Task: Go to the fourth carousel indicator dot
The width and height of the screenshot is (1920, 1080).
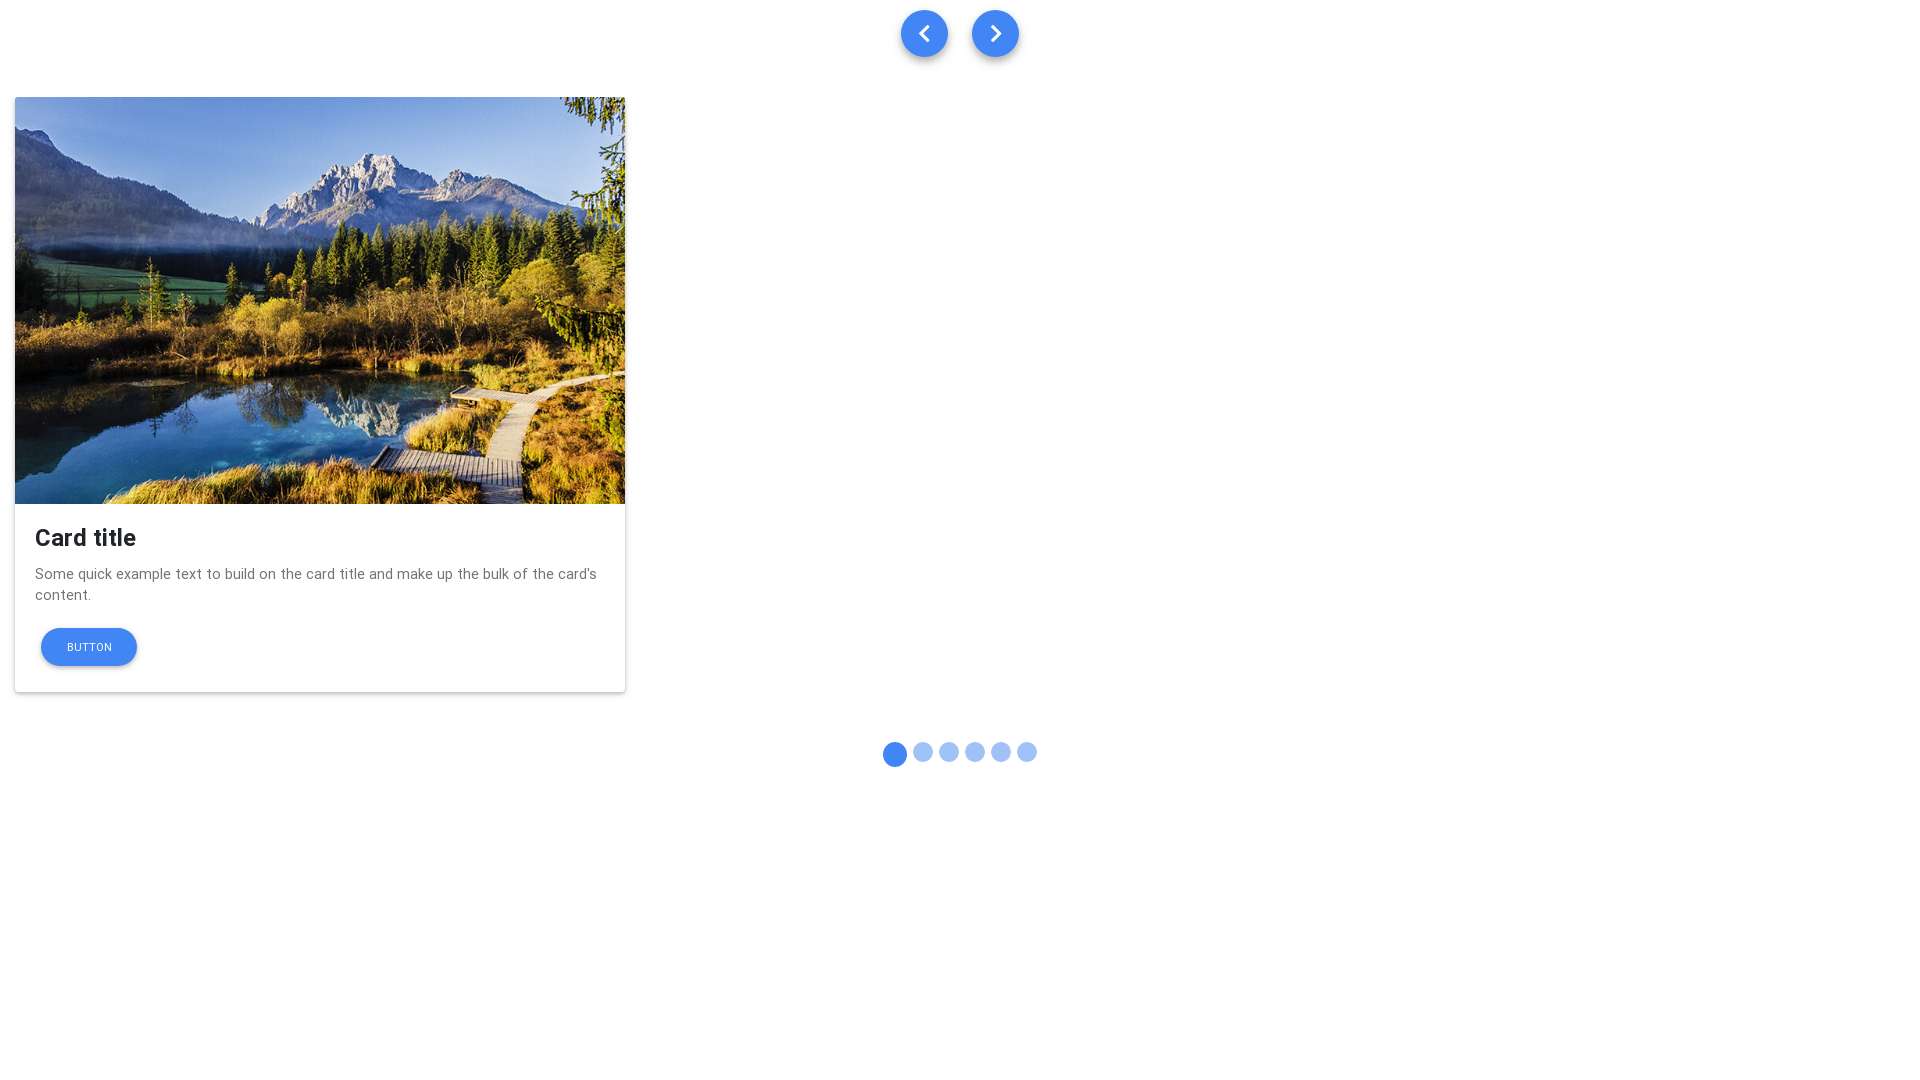Action: click(x=975, y=752)
